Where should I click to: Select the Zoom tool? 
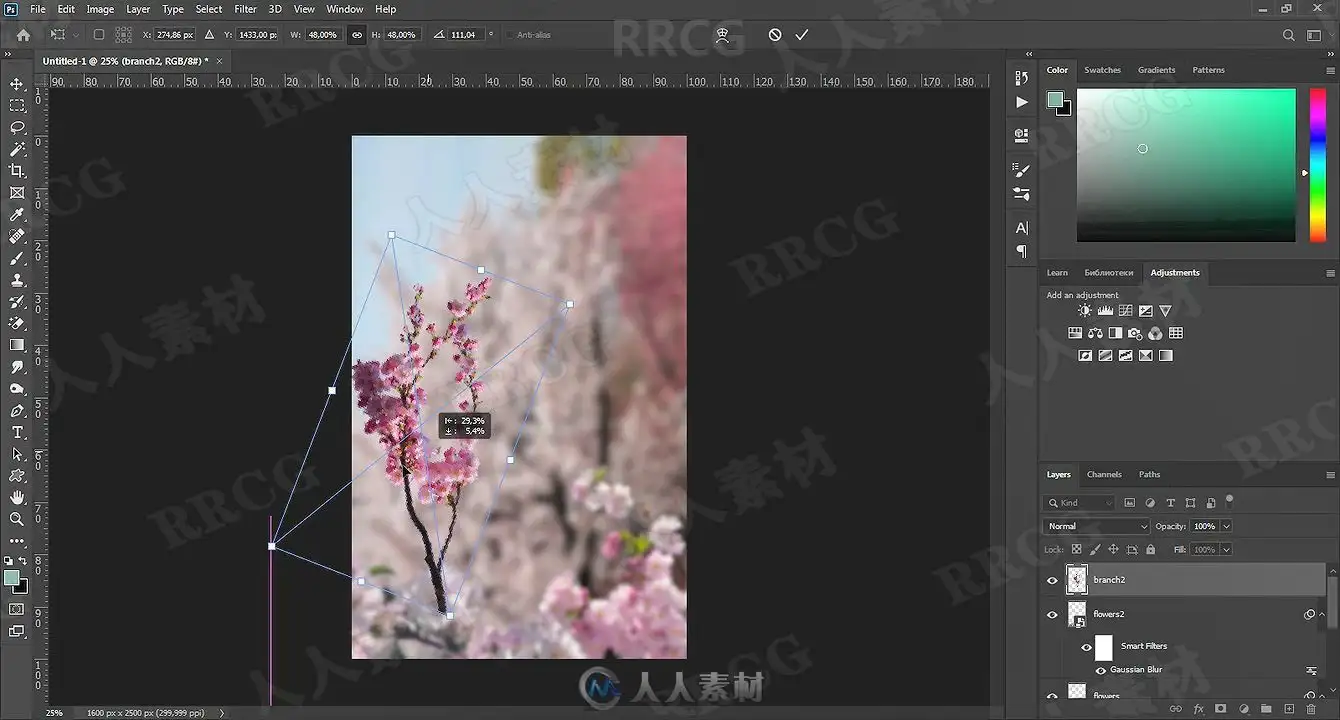tap(17, 519)
